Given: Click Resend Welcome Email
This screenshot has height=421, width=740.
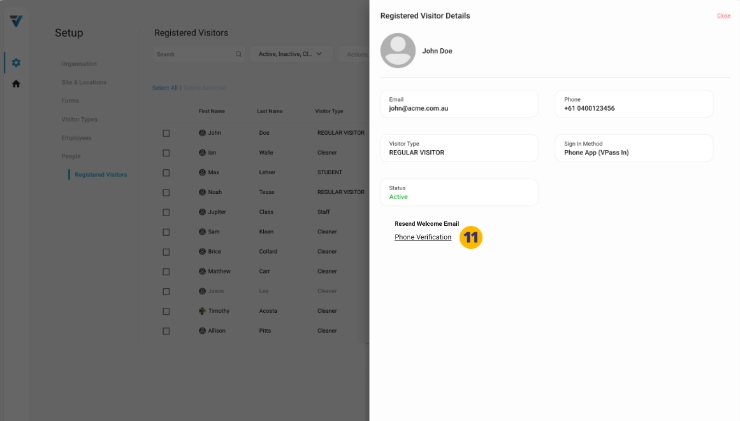Looking at the screenshot, I should (426, 223).
